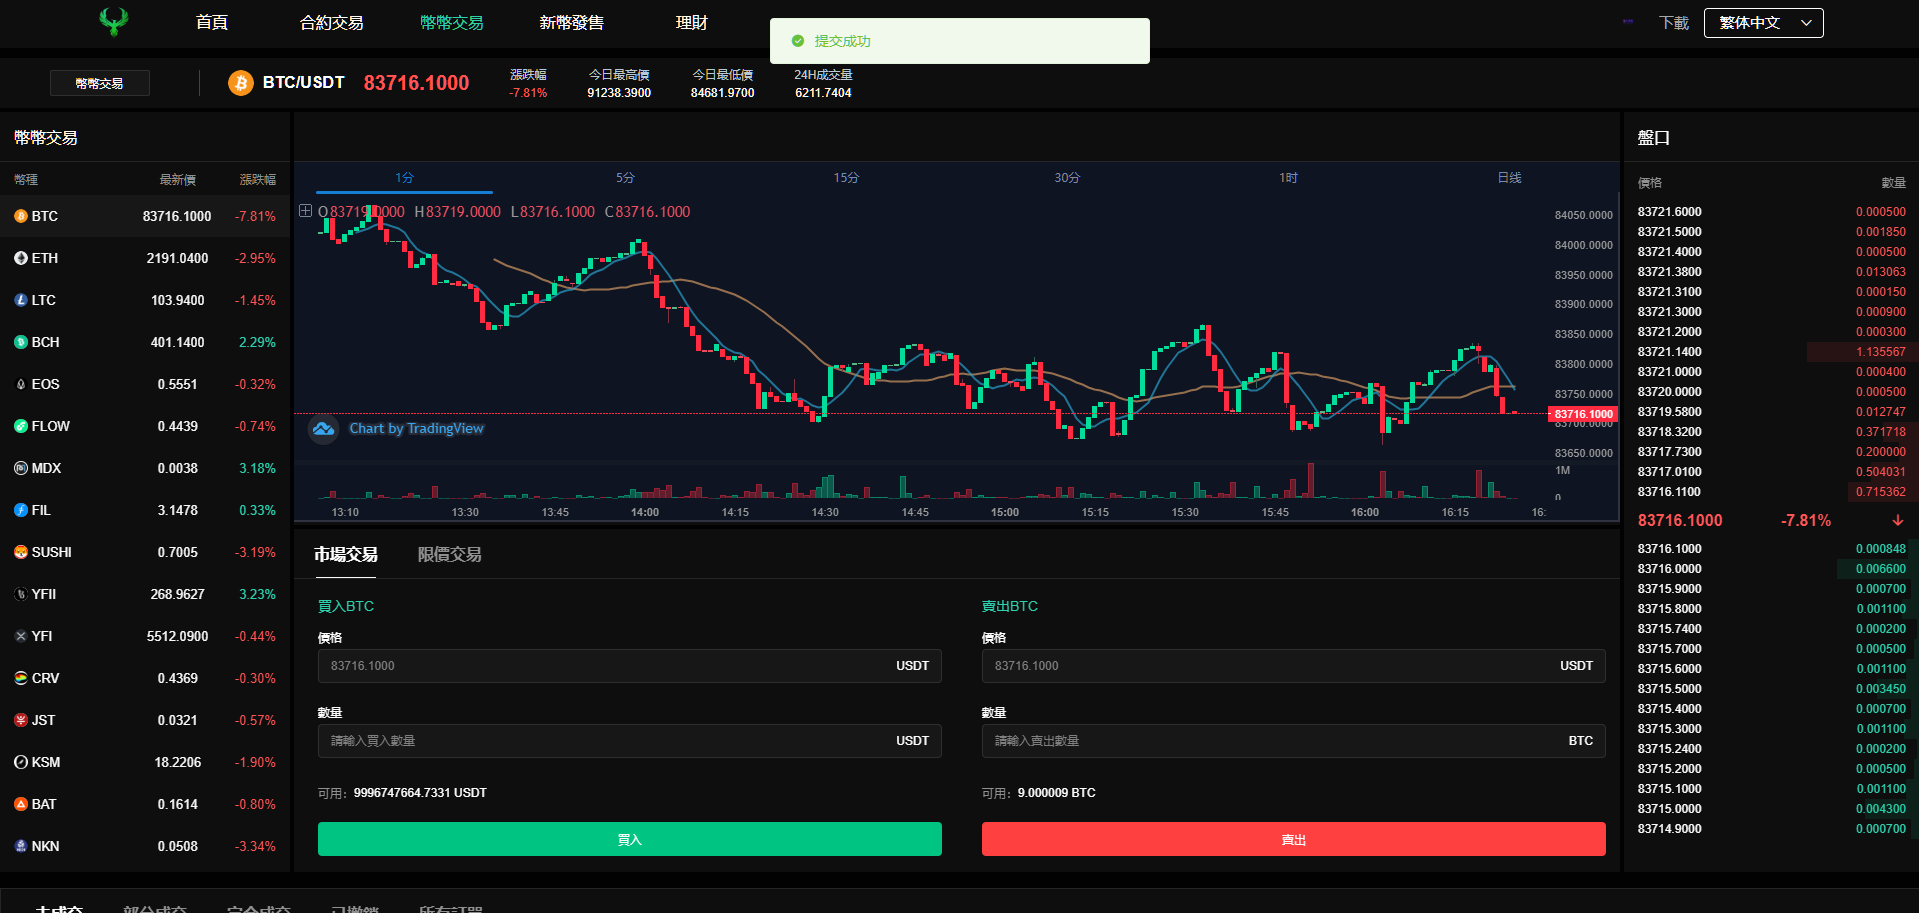Viewport: 1919px width, 913px height.
Task: Click the TradingView cloud logo on chart
Action: pos(323,429)
